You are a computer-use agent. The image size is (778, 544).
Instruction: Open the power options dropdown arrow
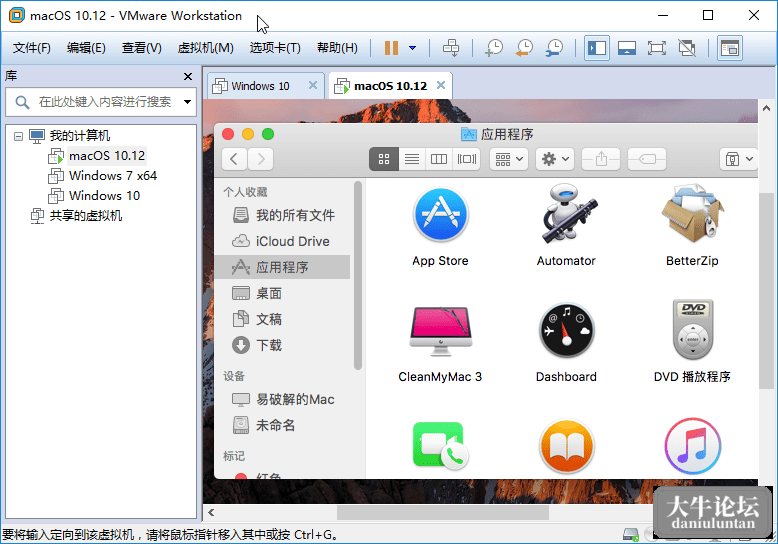click(412, 48)
